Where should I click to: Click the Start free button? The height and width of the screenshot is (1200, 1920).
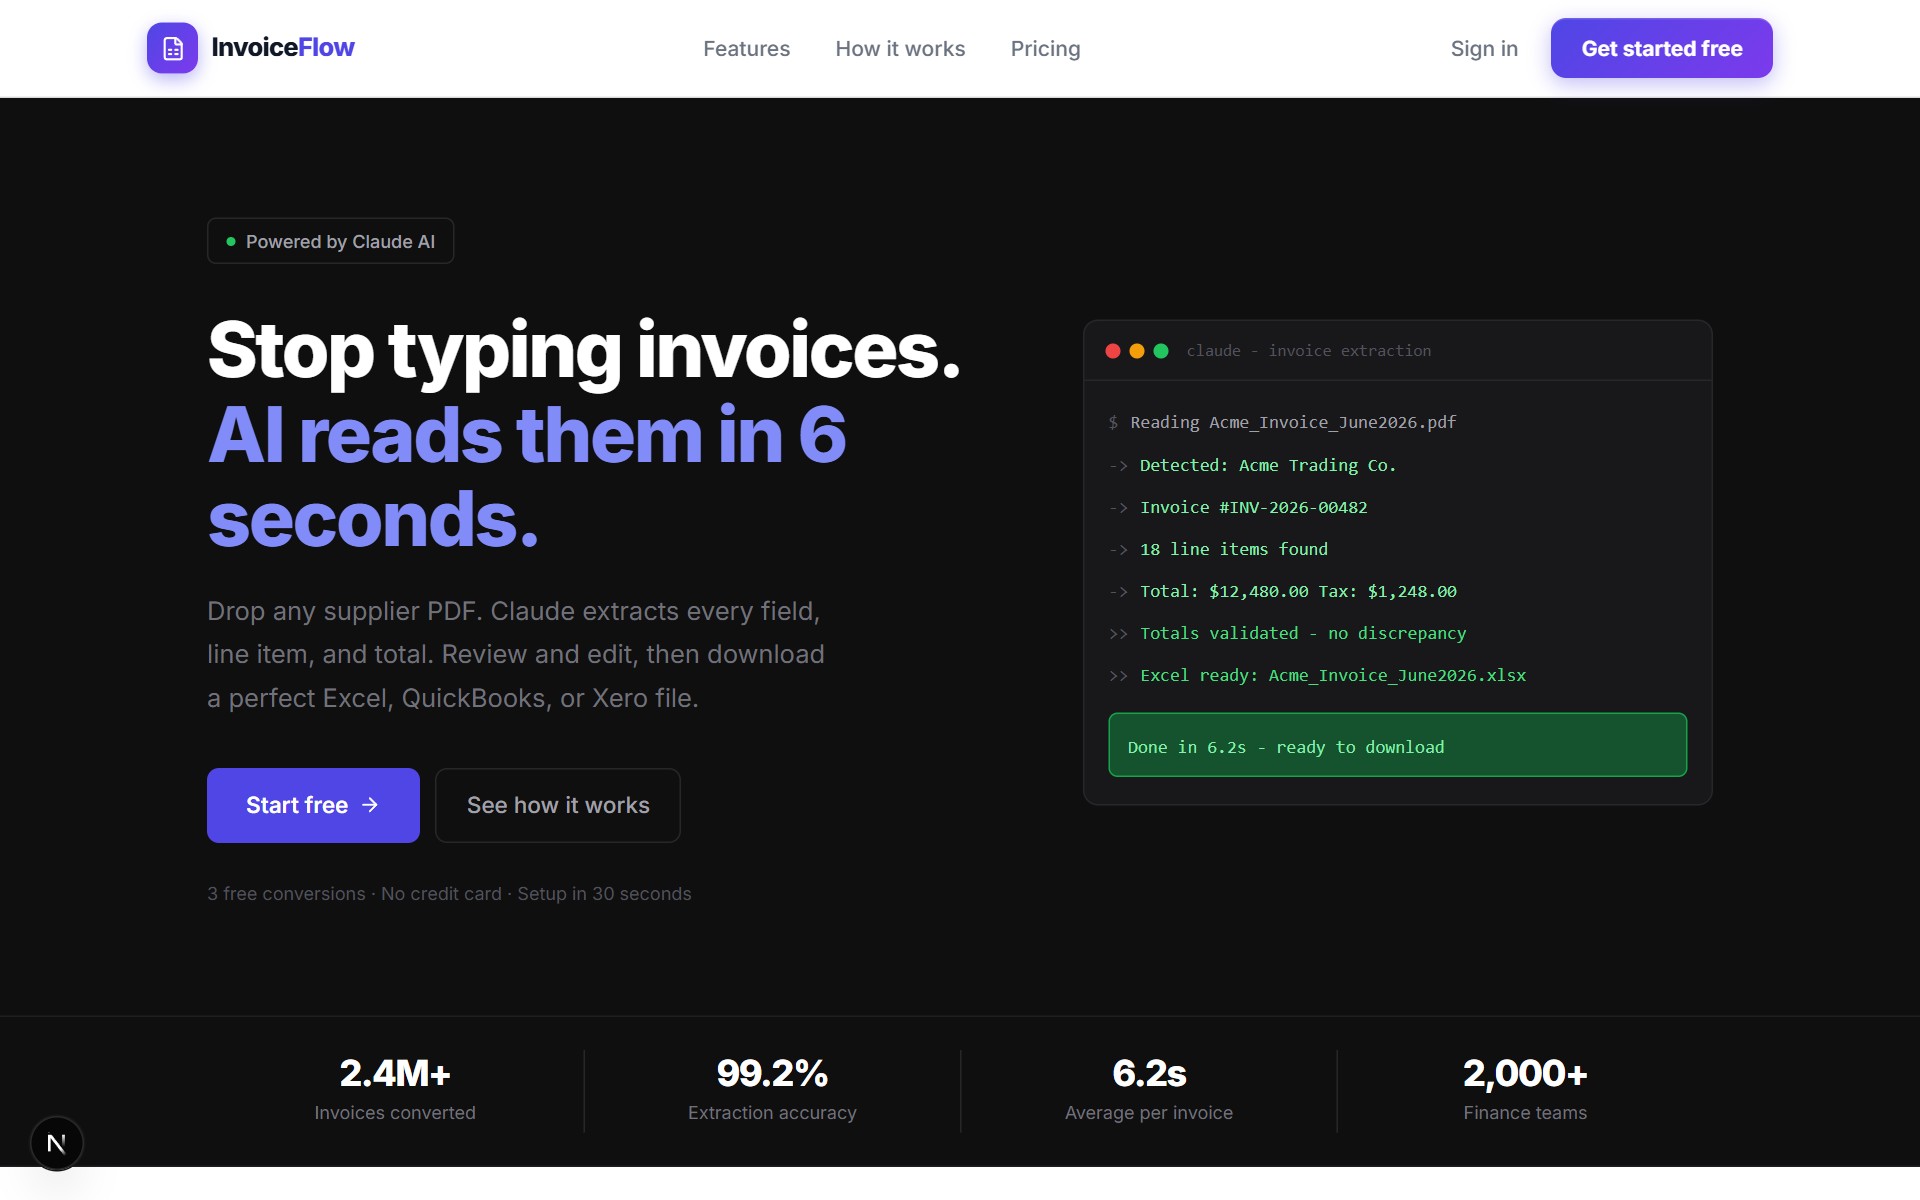[313, 805]
